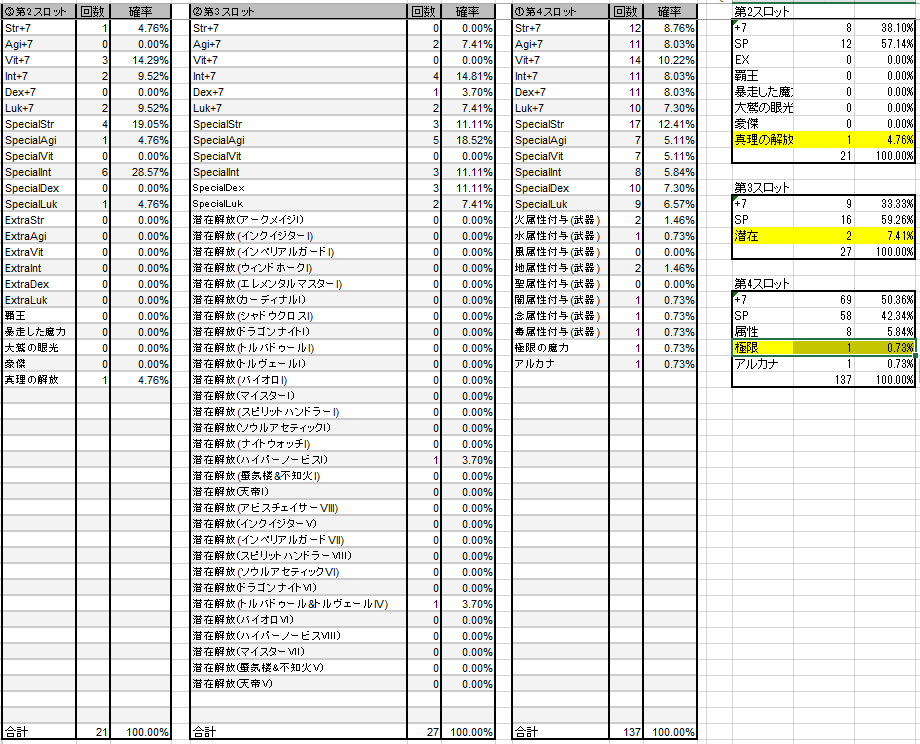Click the 潜在解放(天帝V) cell
Viewport: 920px width, 744px height.
(298, 684)
